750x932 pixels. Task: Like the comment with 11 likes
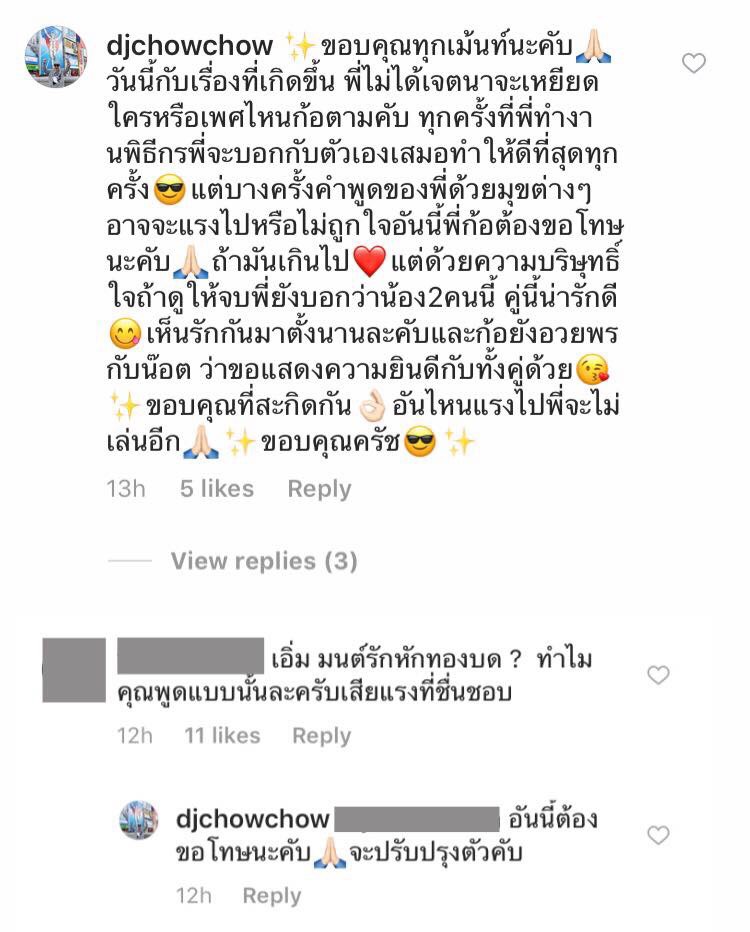point(658,675)
